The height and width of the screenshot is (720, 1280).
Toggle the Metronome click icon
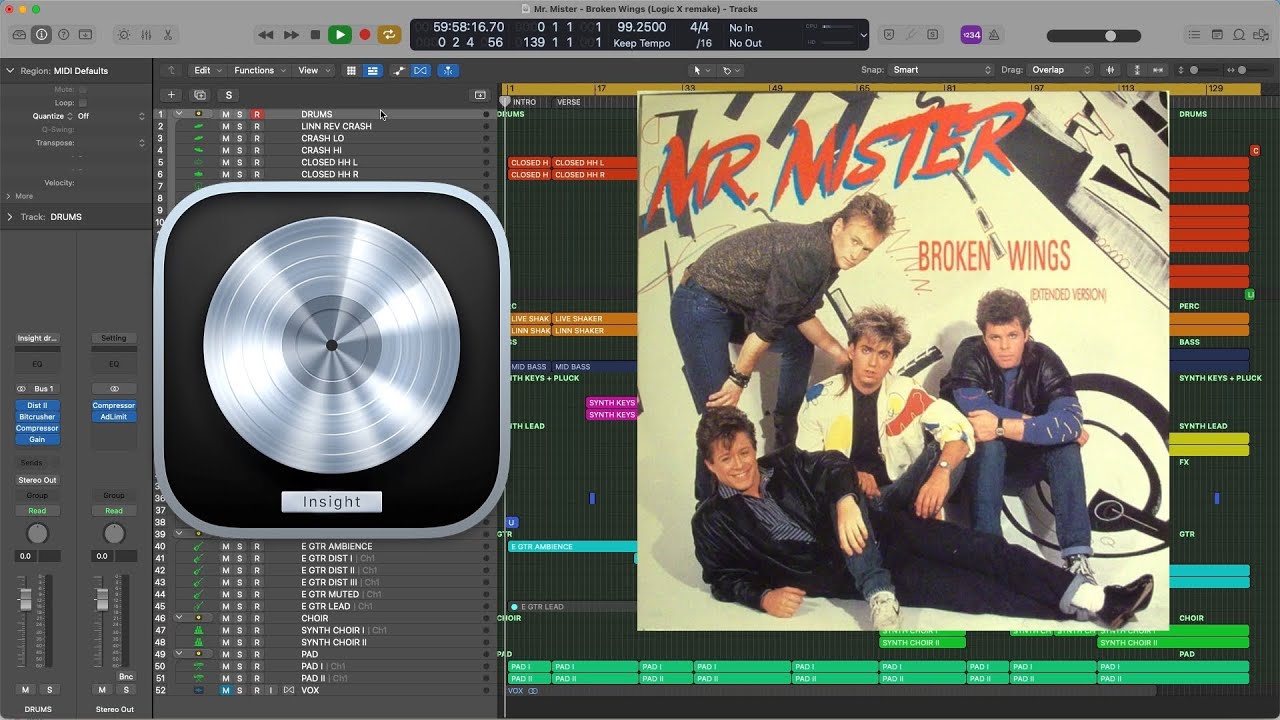pyautogui.click(x=993, y=34)
